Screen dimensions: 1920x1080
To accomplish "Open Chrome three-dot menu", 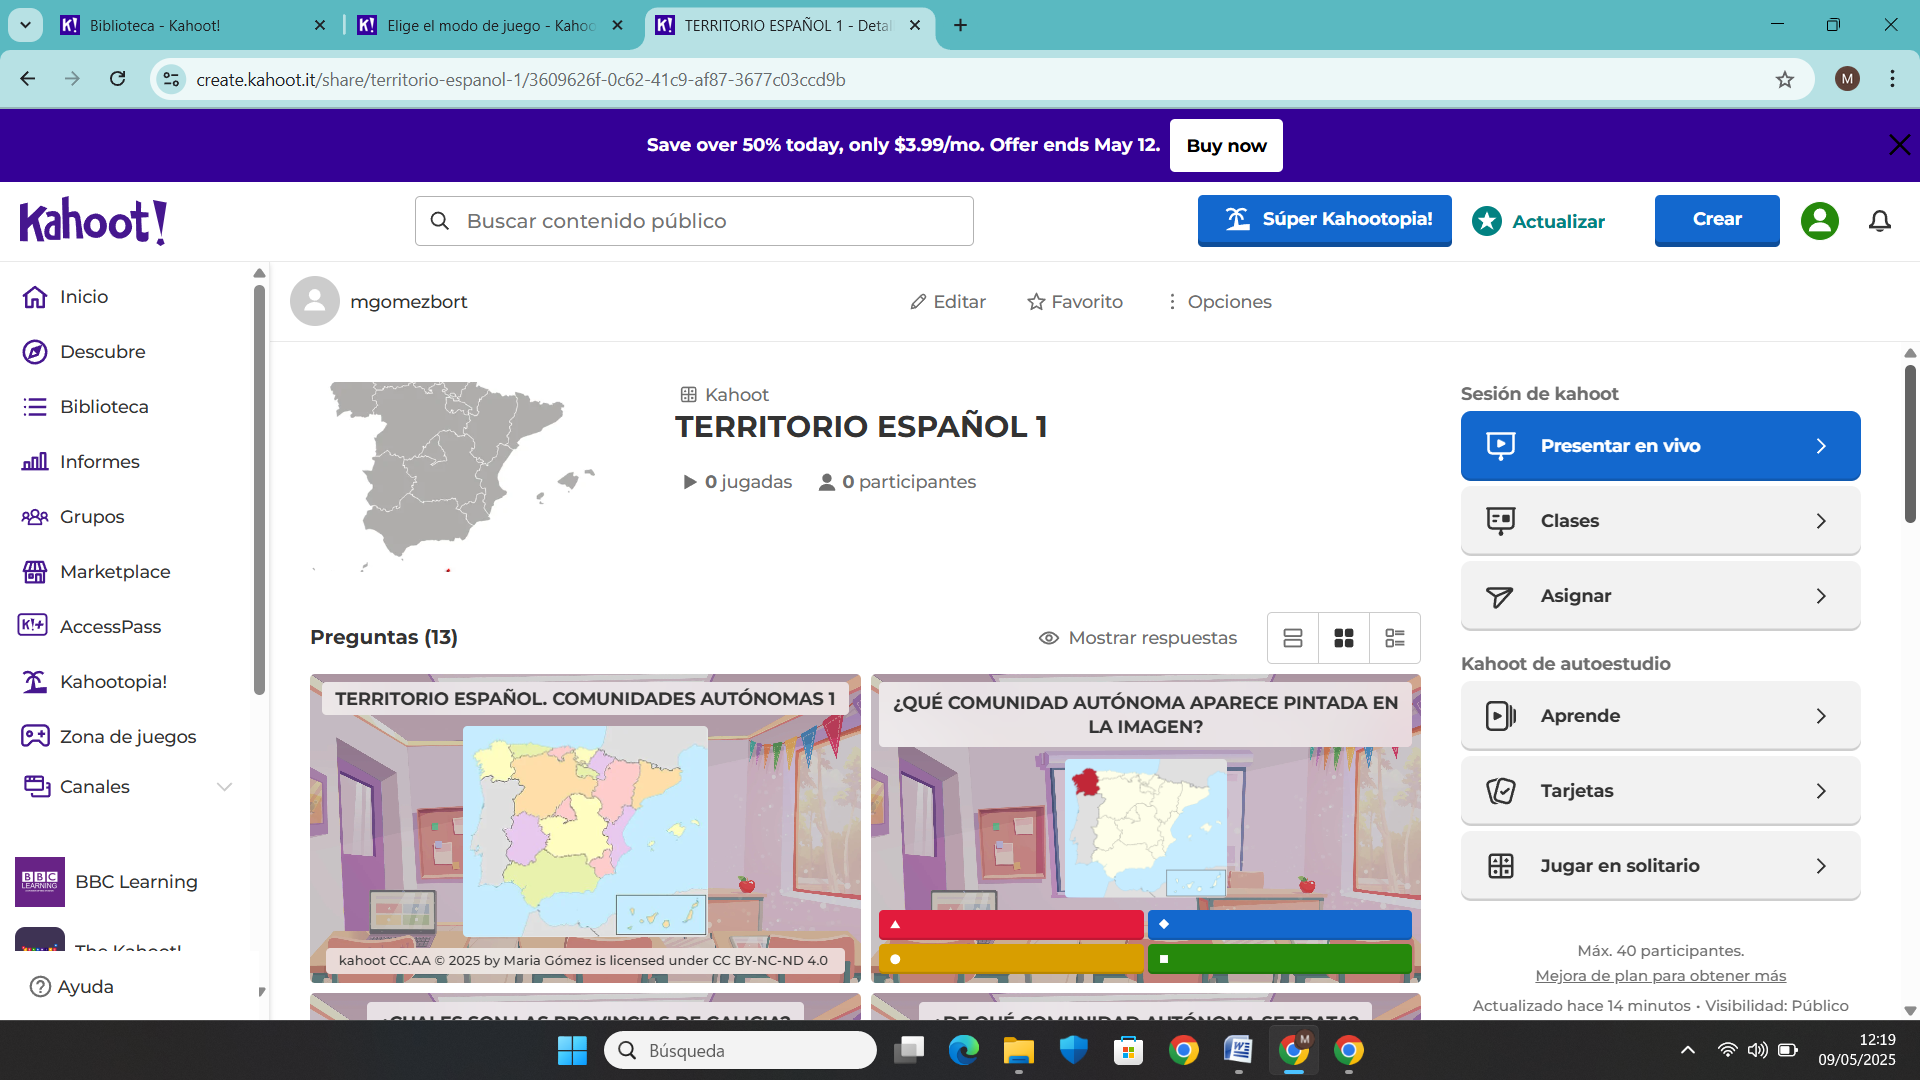I will (x=1892, y=79).
